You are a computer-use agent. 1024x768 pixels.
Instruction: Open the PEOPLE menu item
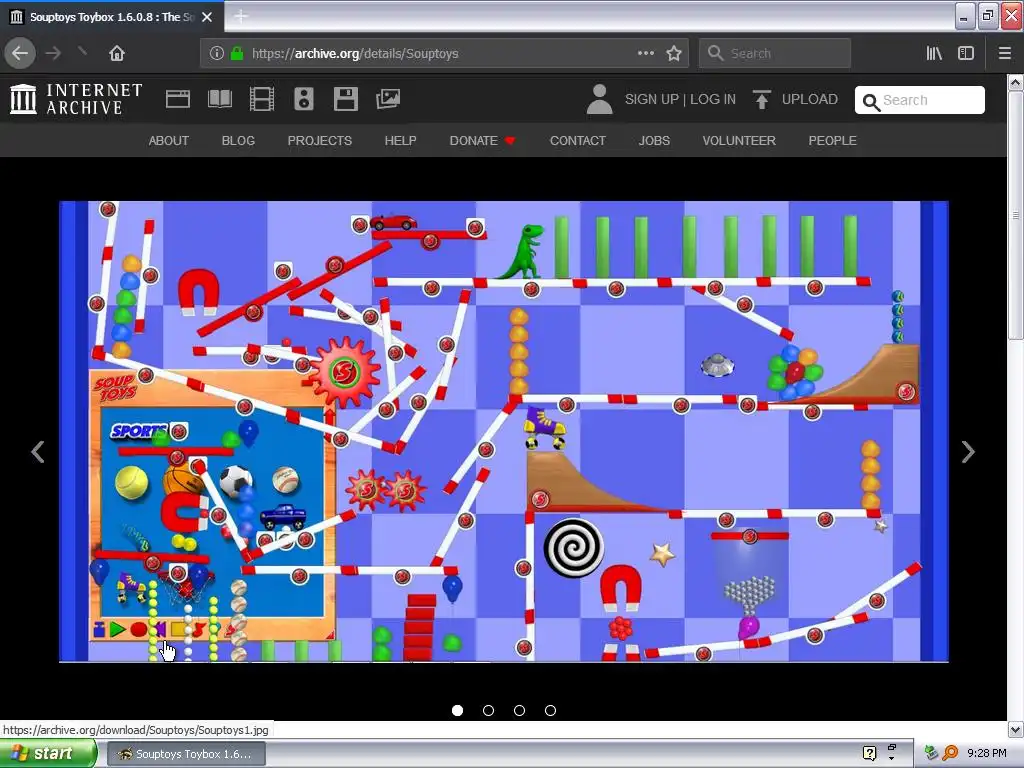point(832,140)
